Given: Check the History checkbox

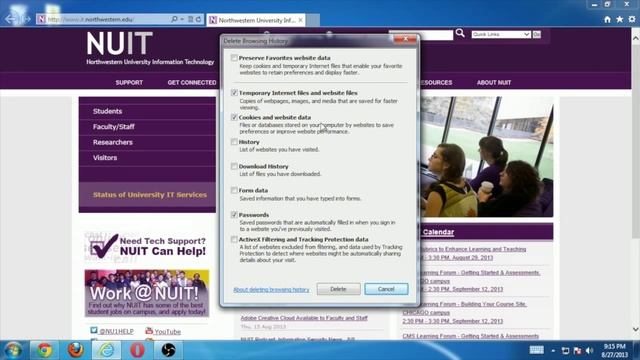Looking at the screenshot, I should 234,142.
